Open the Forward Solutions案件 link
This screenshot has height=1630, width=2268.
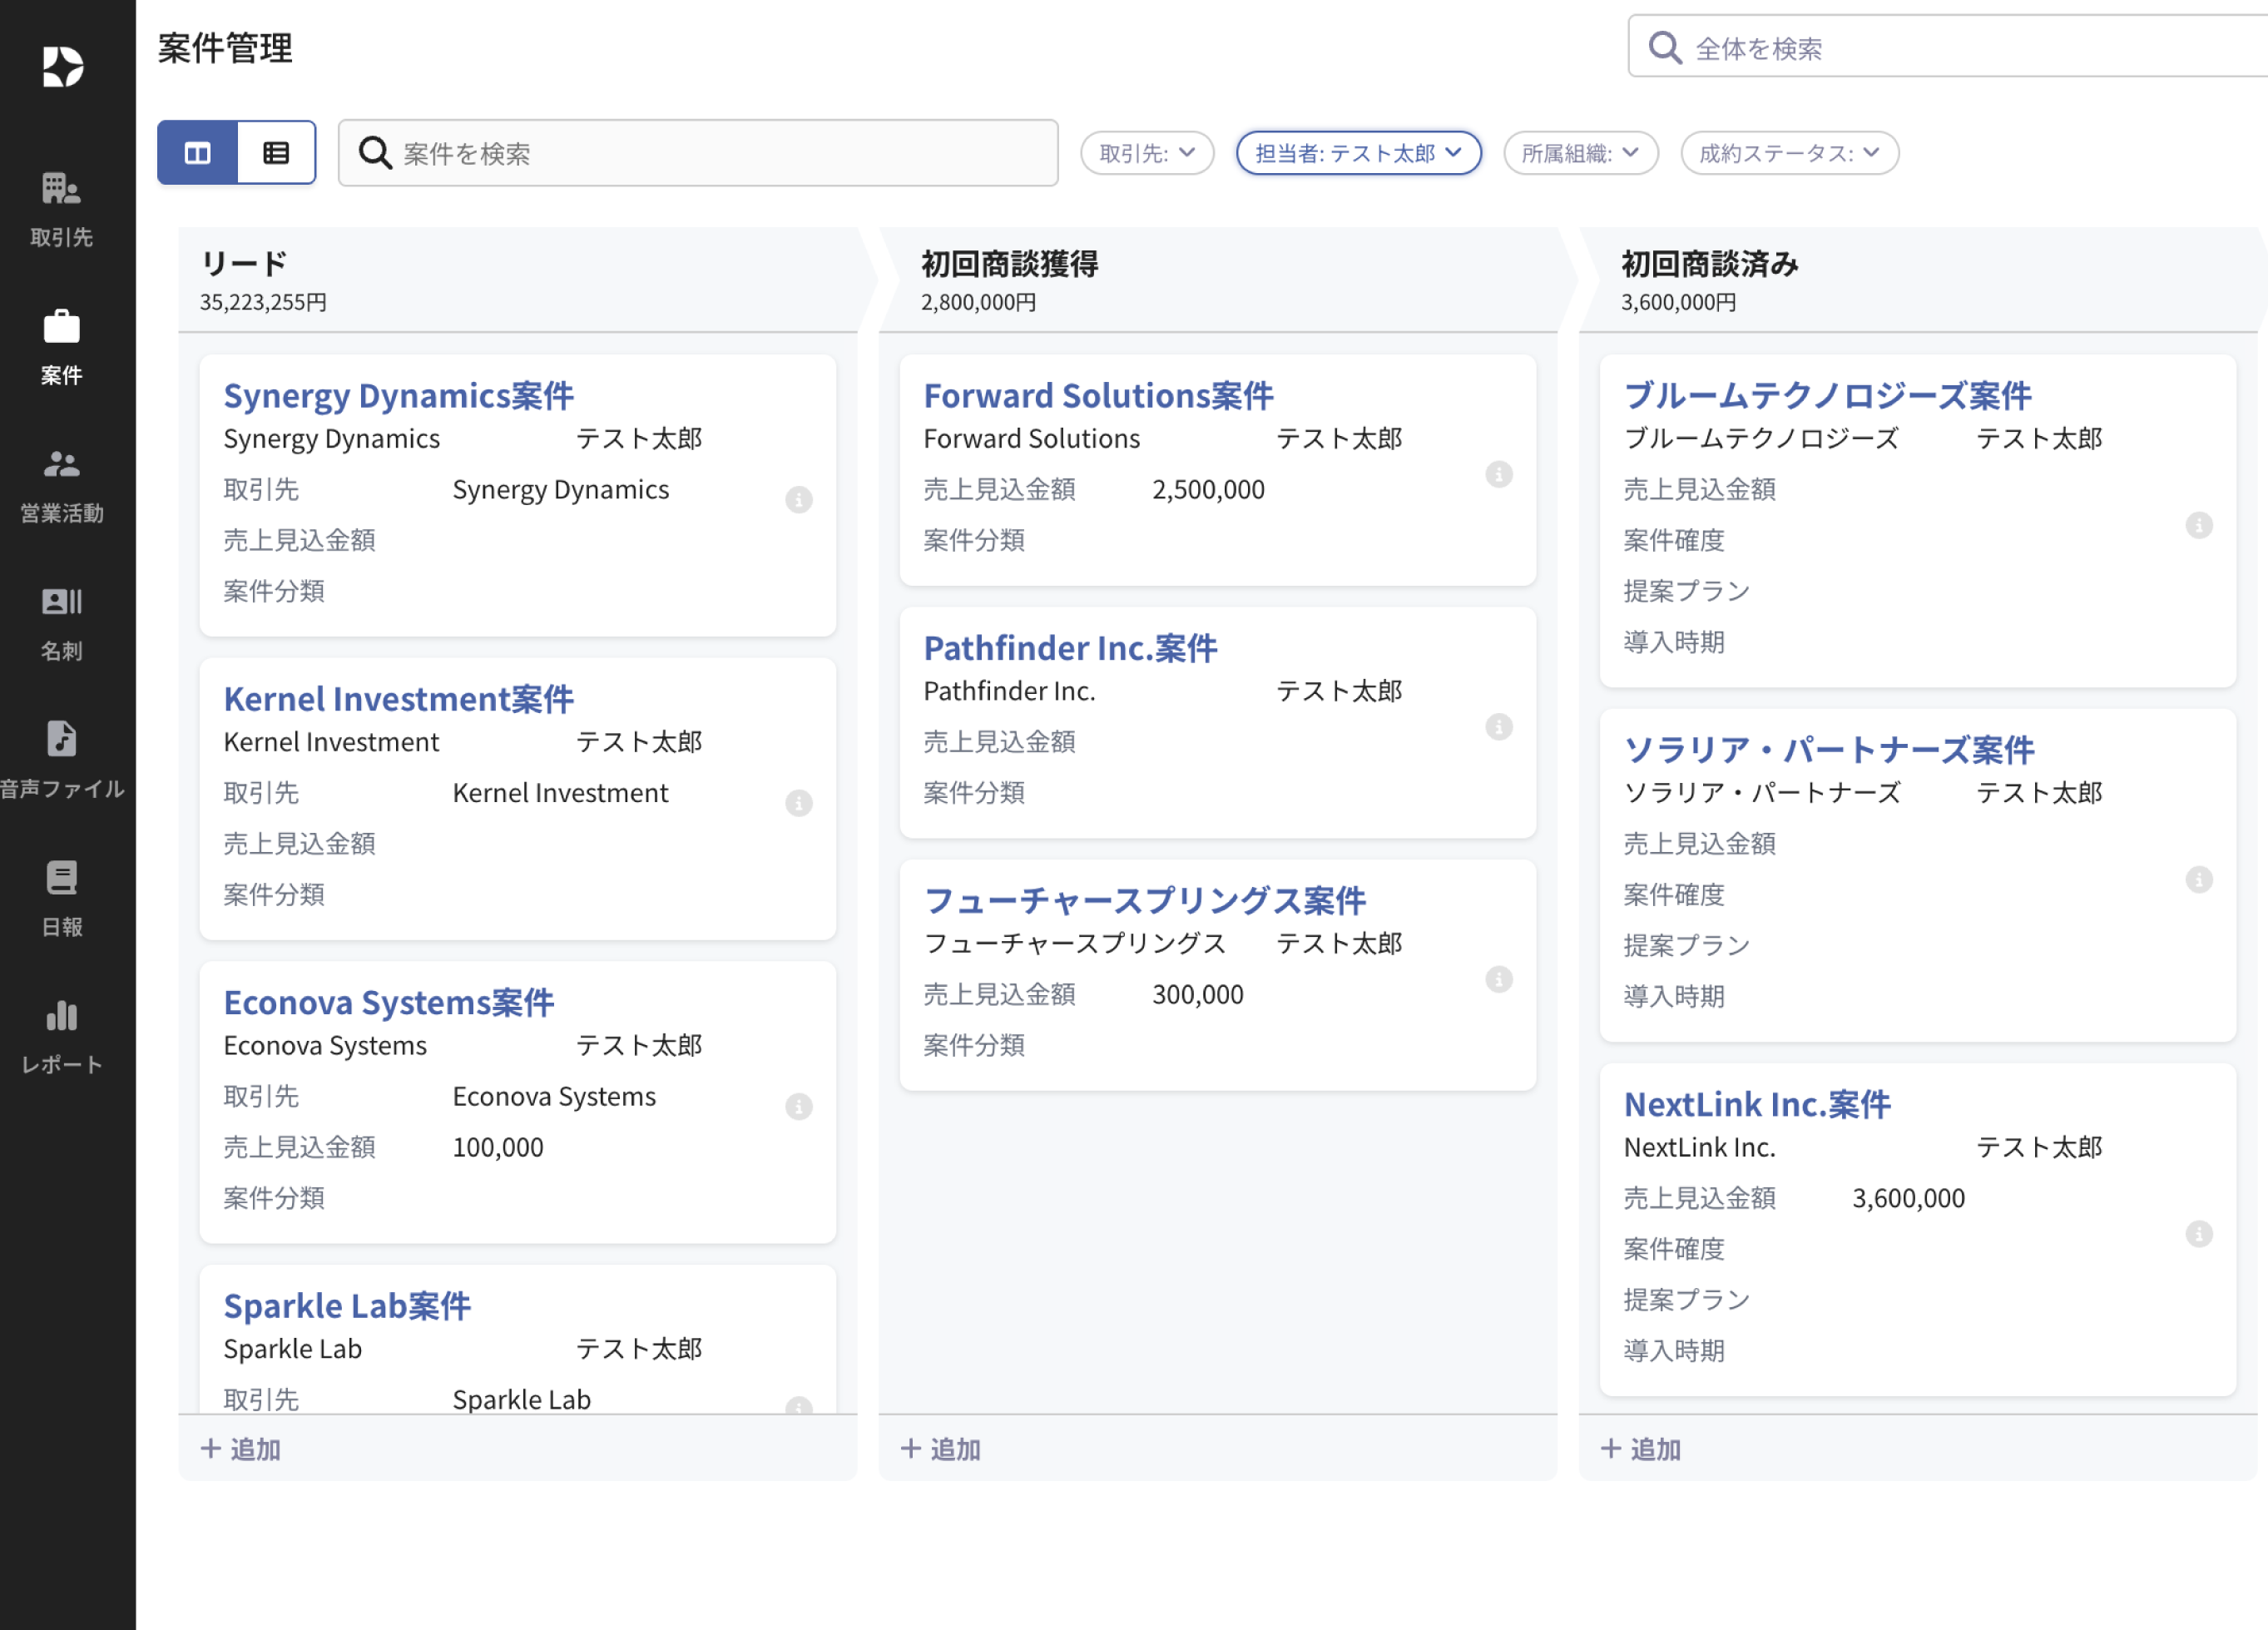coord(1097,396)
